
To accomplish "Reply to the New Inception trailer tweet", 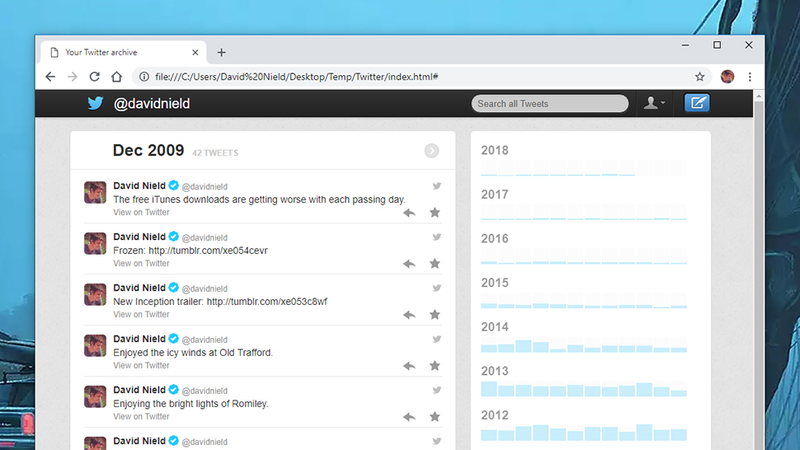I will [x=409, y=315].
